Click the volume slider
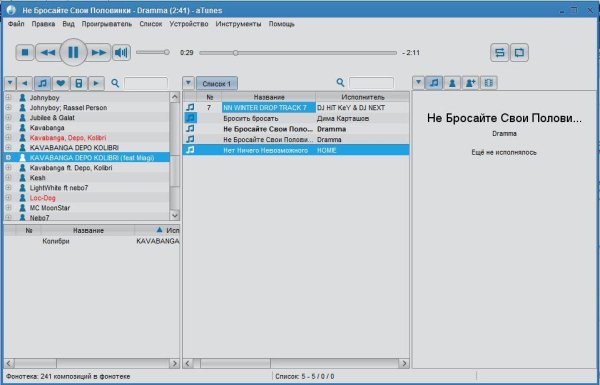This screenshot has height=385, width=600. (x=153, y=52)
